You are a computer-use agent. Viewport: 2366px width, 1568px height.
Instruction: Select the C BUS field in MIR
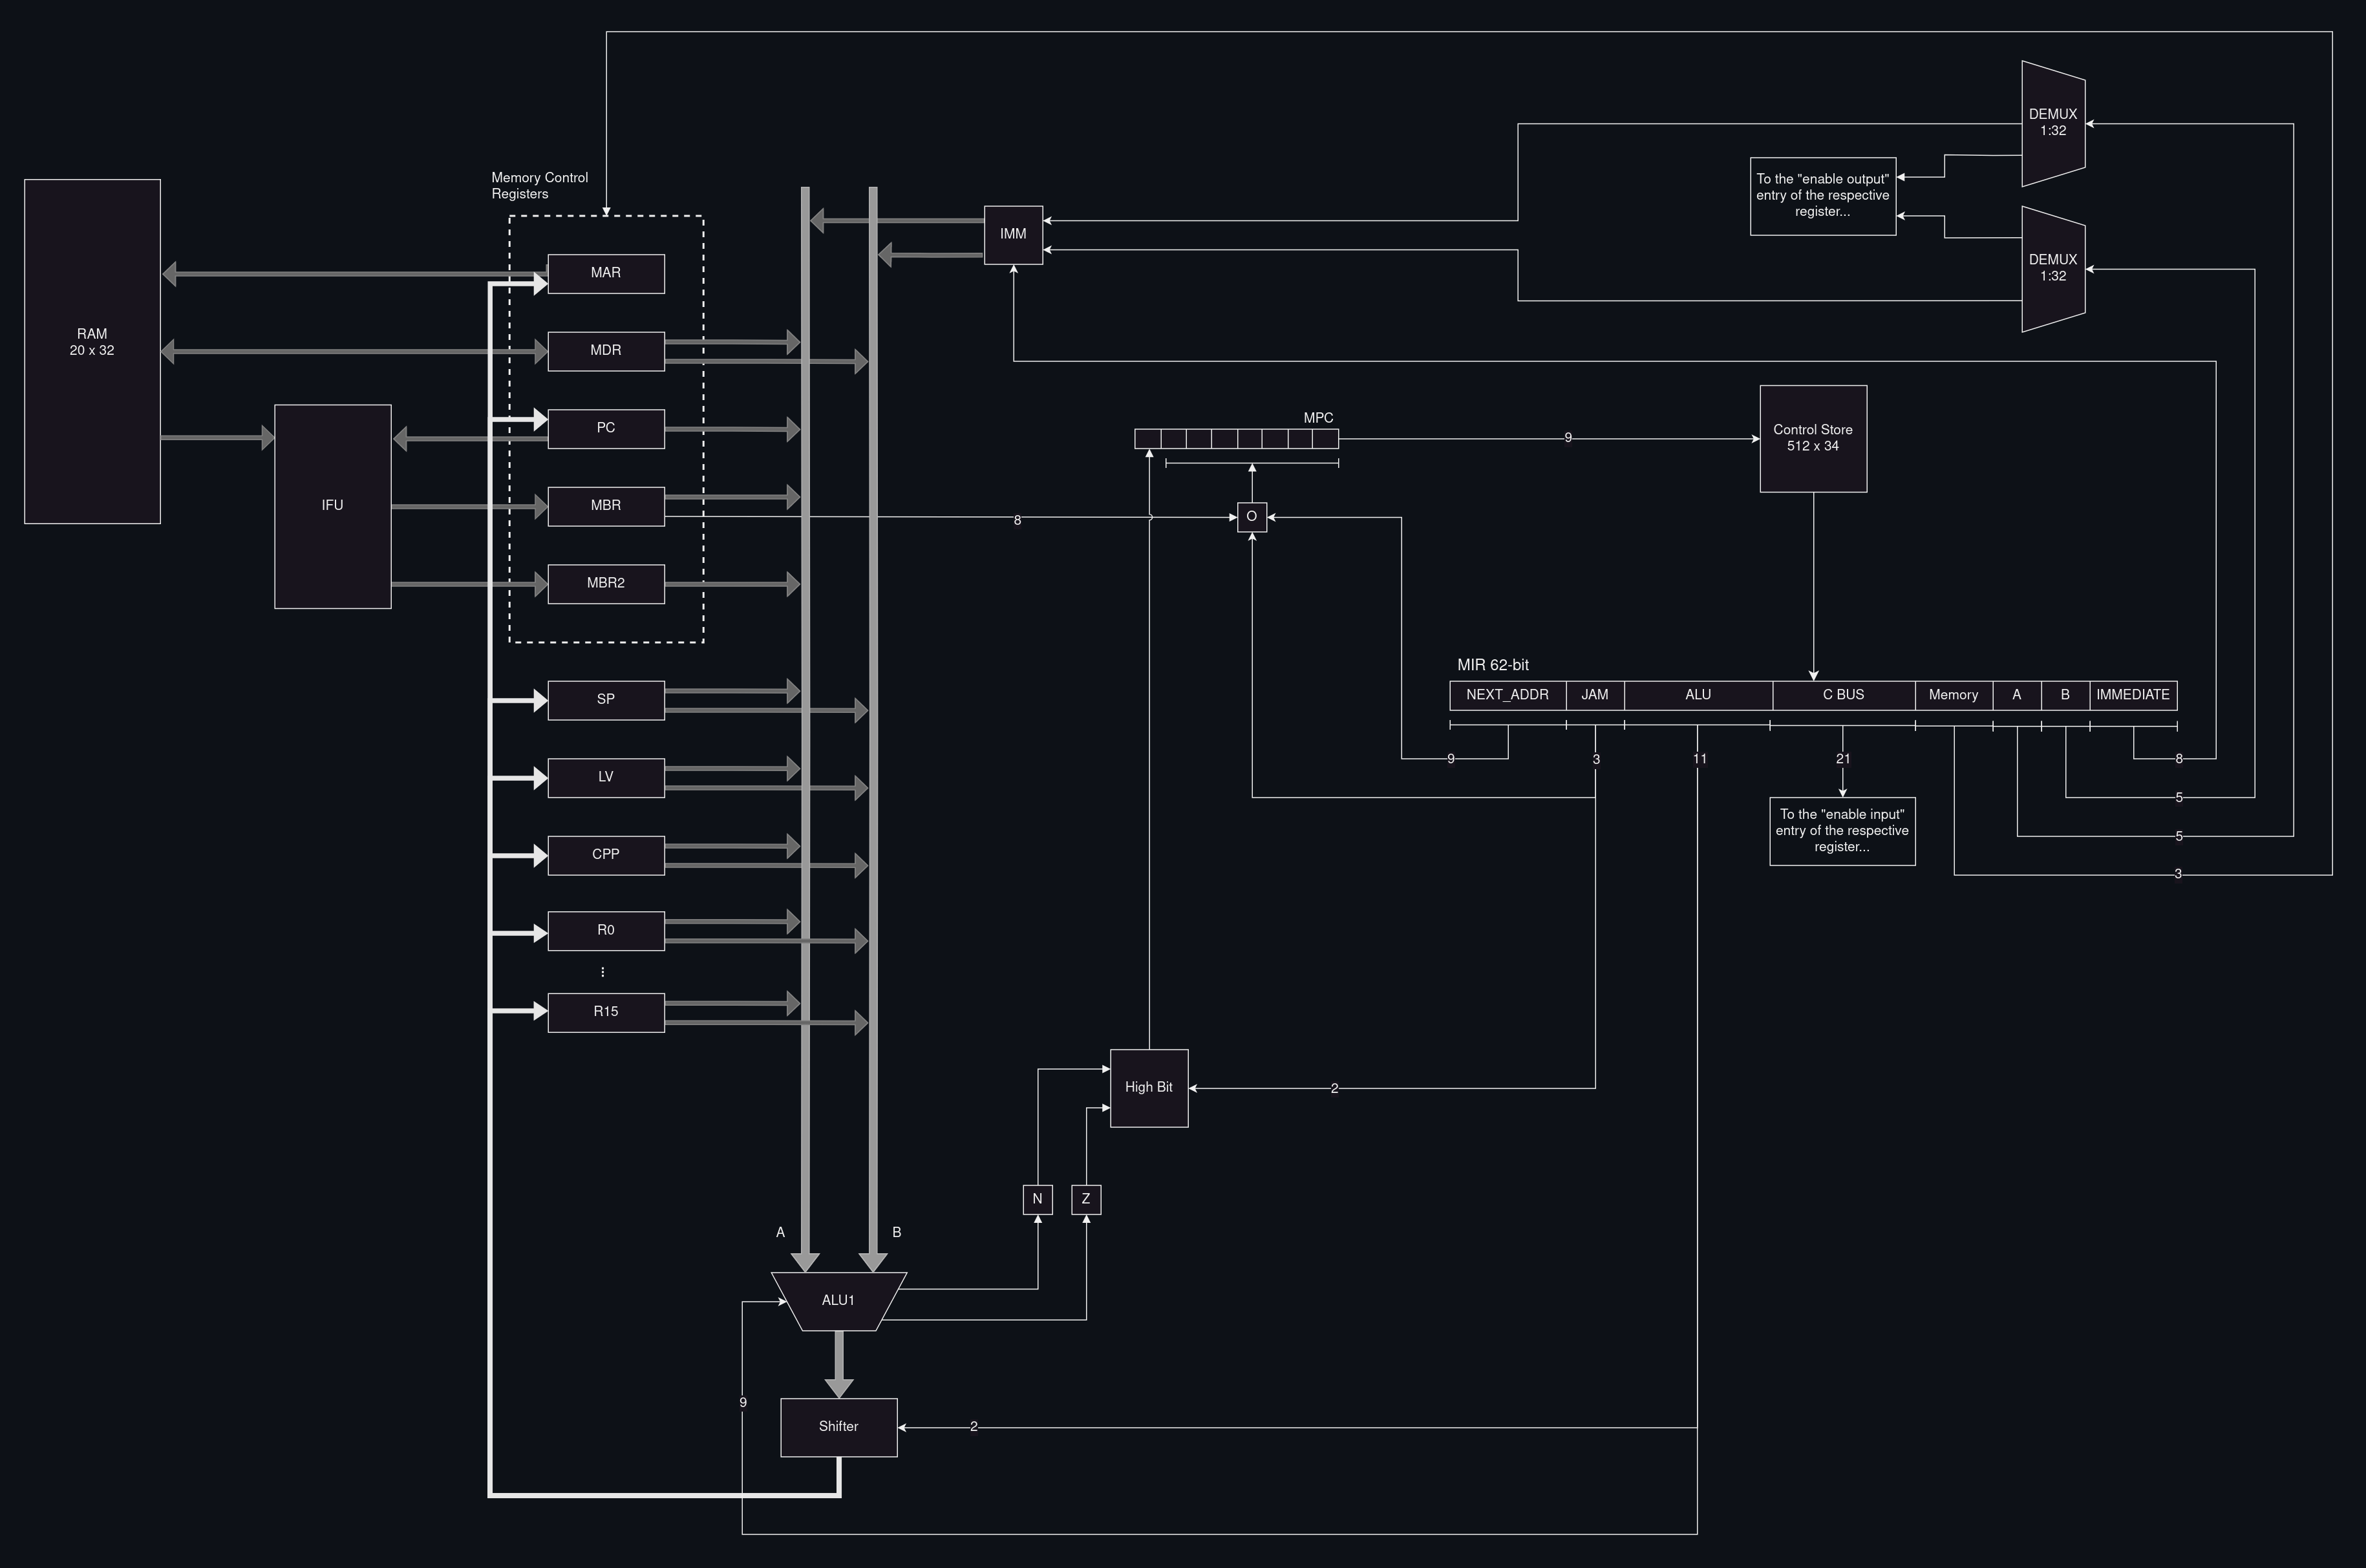point(1843,695)
